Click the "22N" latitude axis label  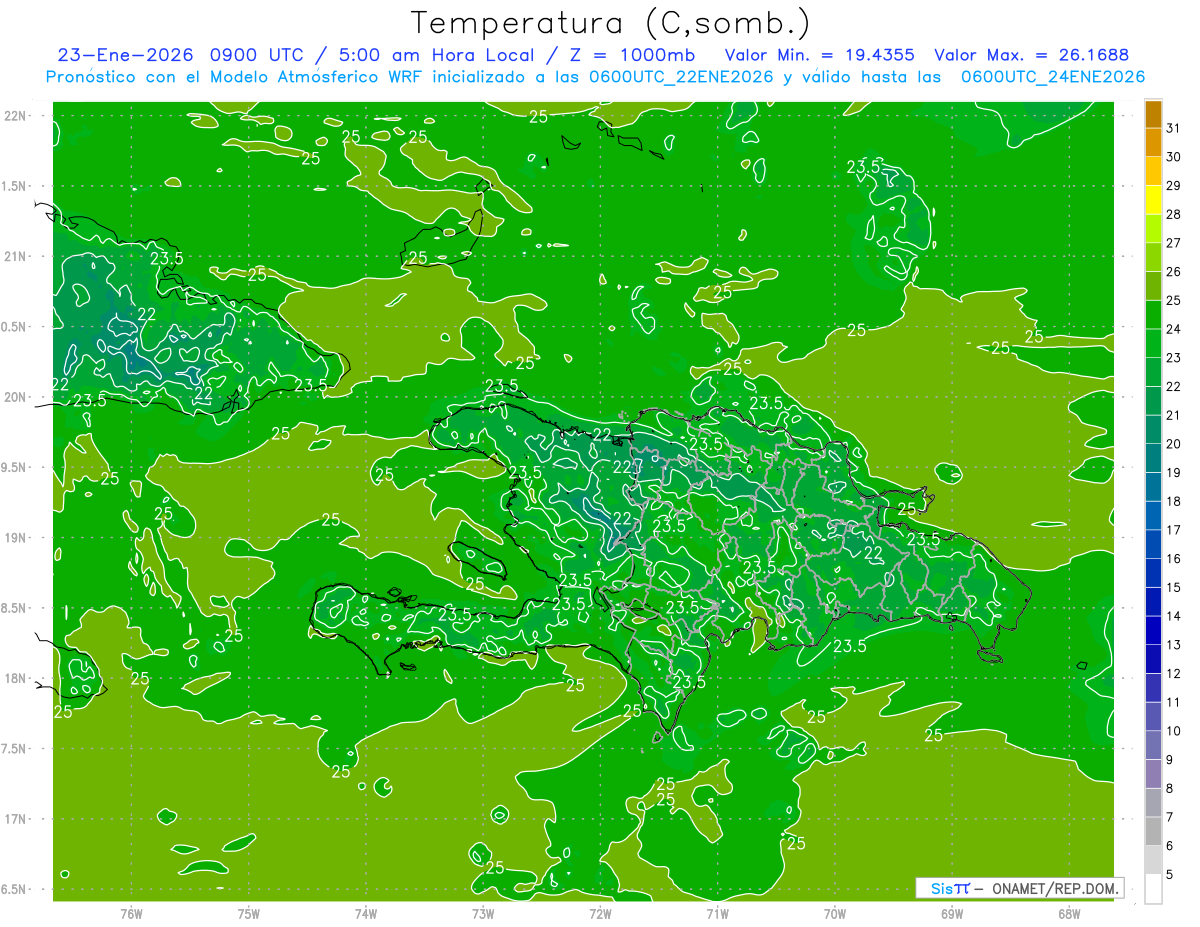click(x=15, y=115)
